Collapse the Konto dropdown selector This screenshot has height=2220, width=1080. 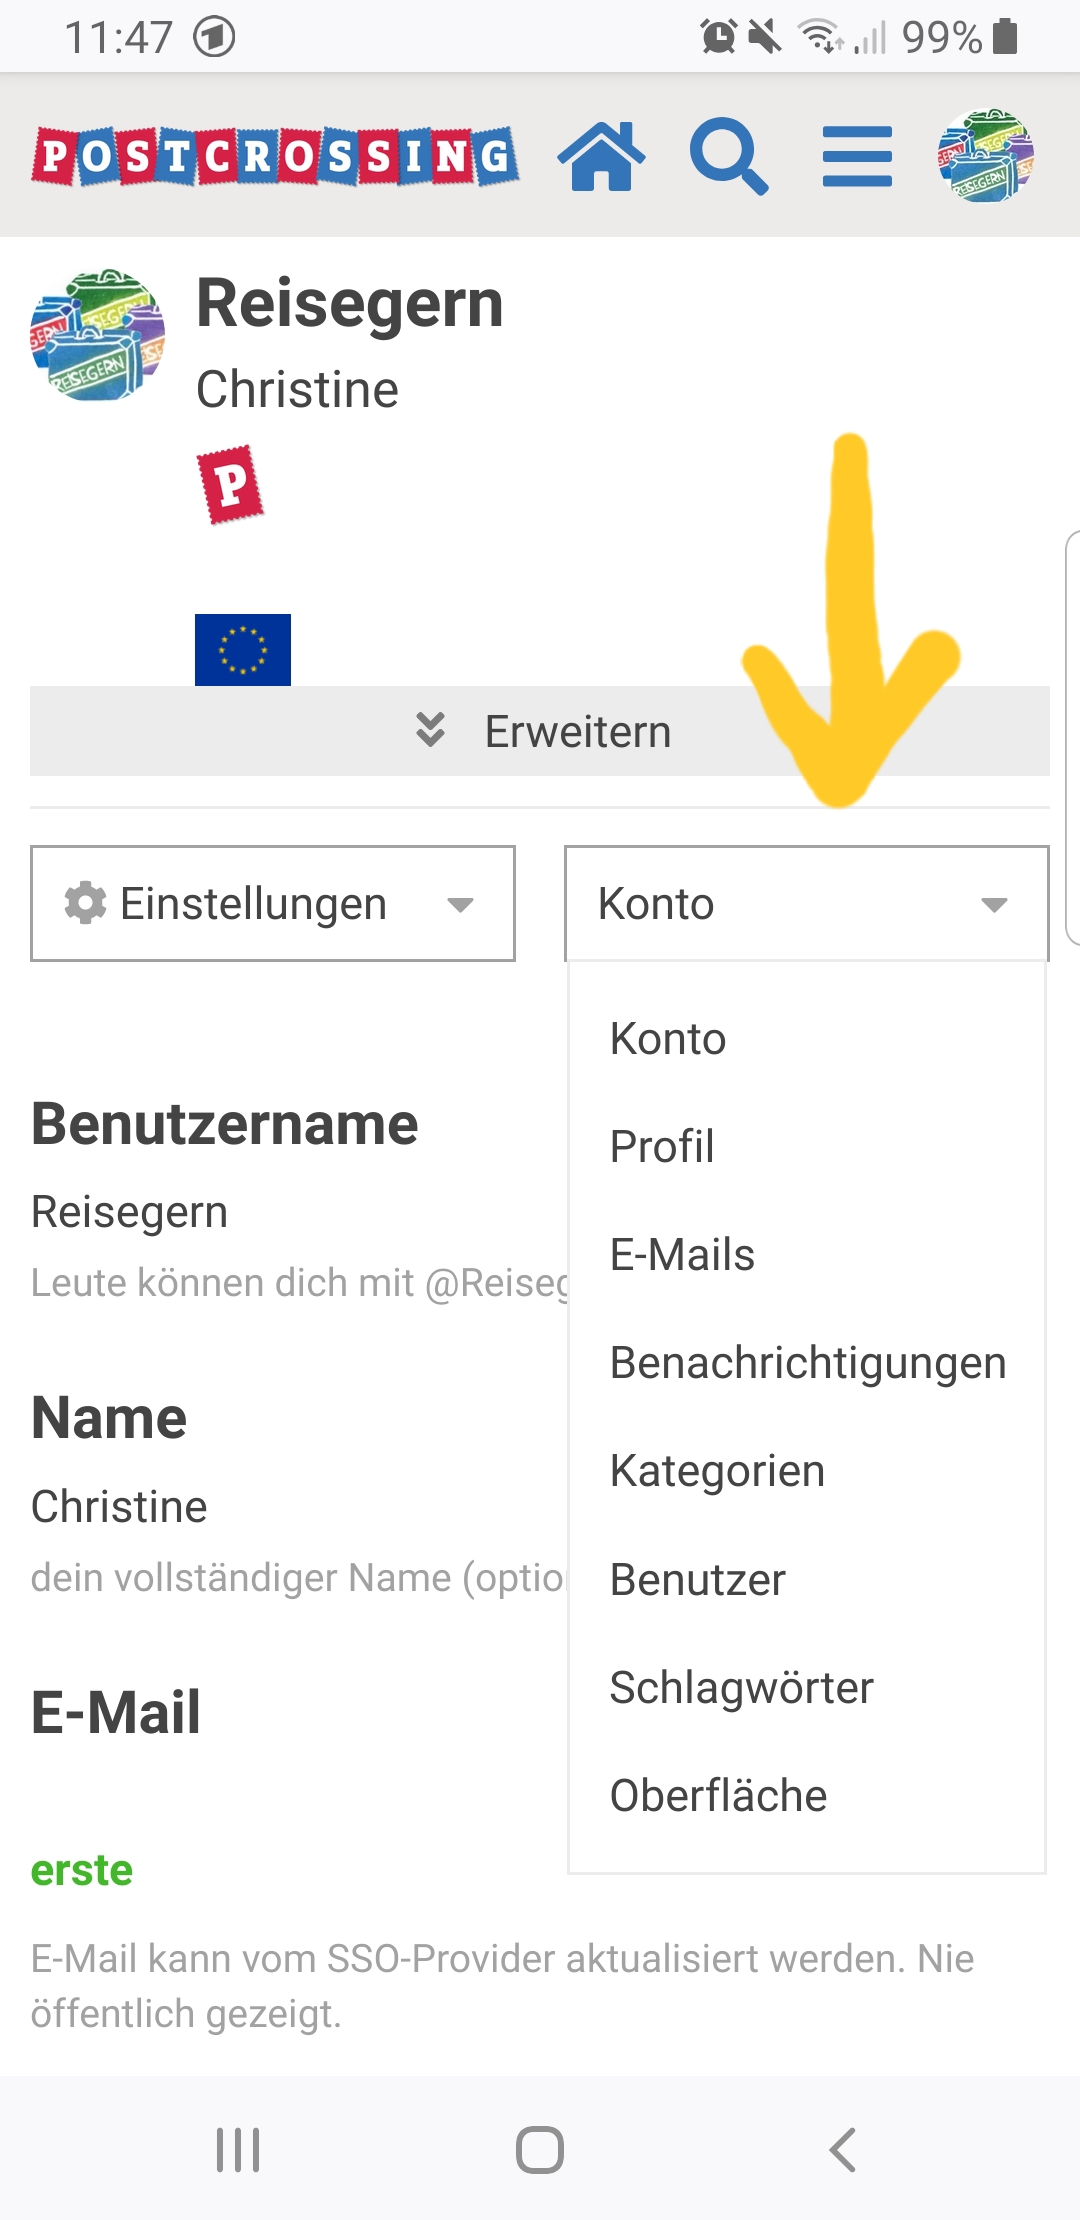pos(806,904)
